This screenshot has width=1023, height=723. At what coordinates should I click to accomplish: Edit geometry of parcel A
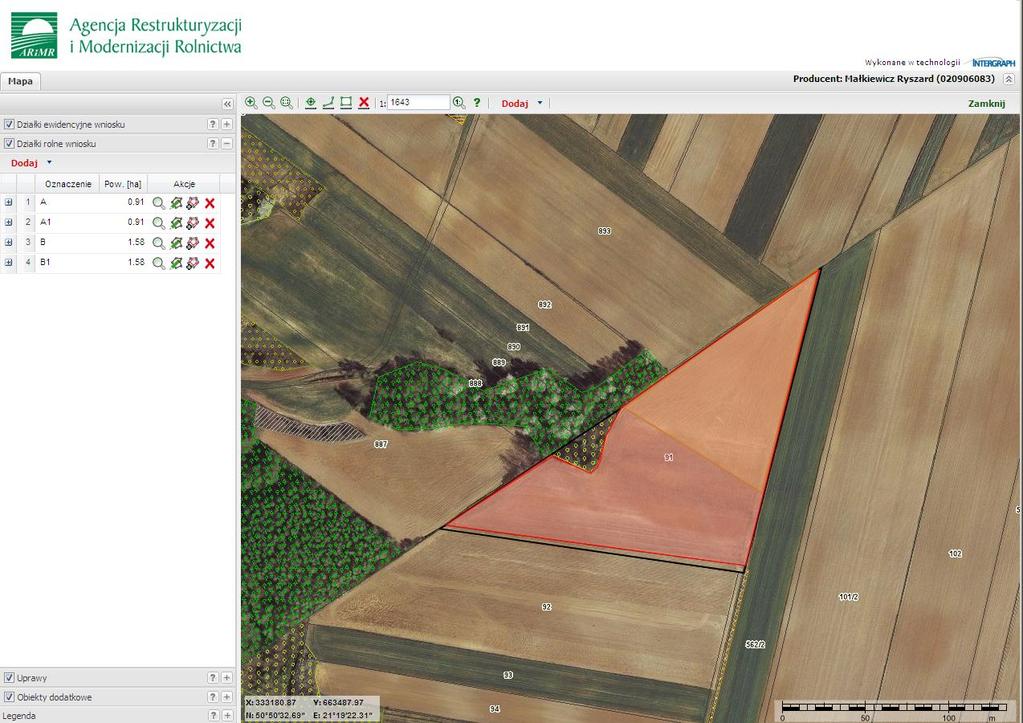(x=176, y=204)
